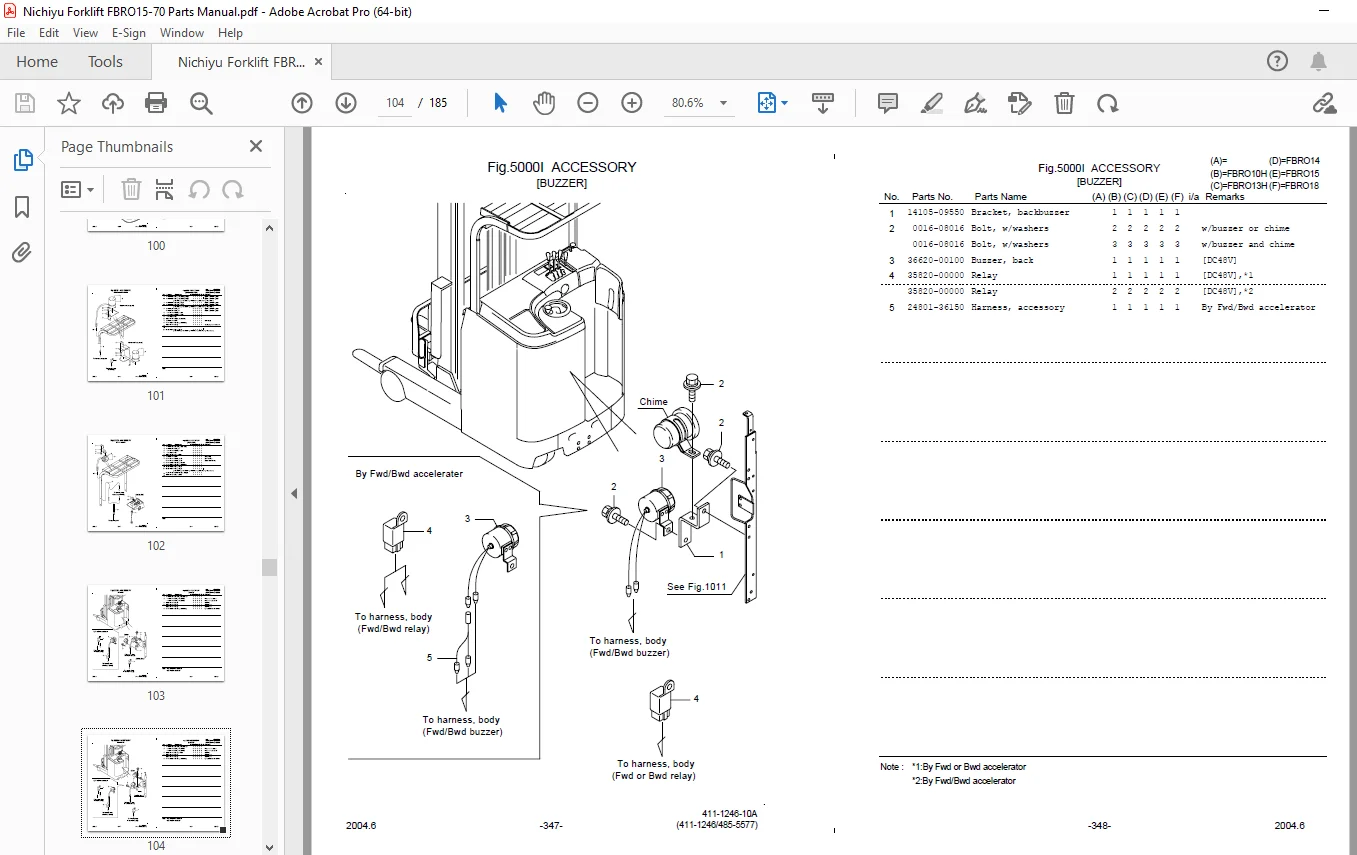Click the current page number field
Screen dimensions: 1357x855
(394, 103)
